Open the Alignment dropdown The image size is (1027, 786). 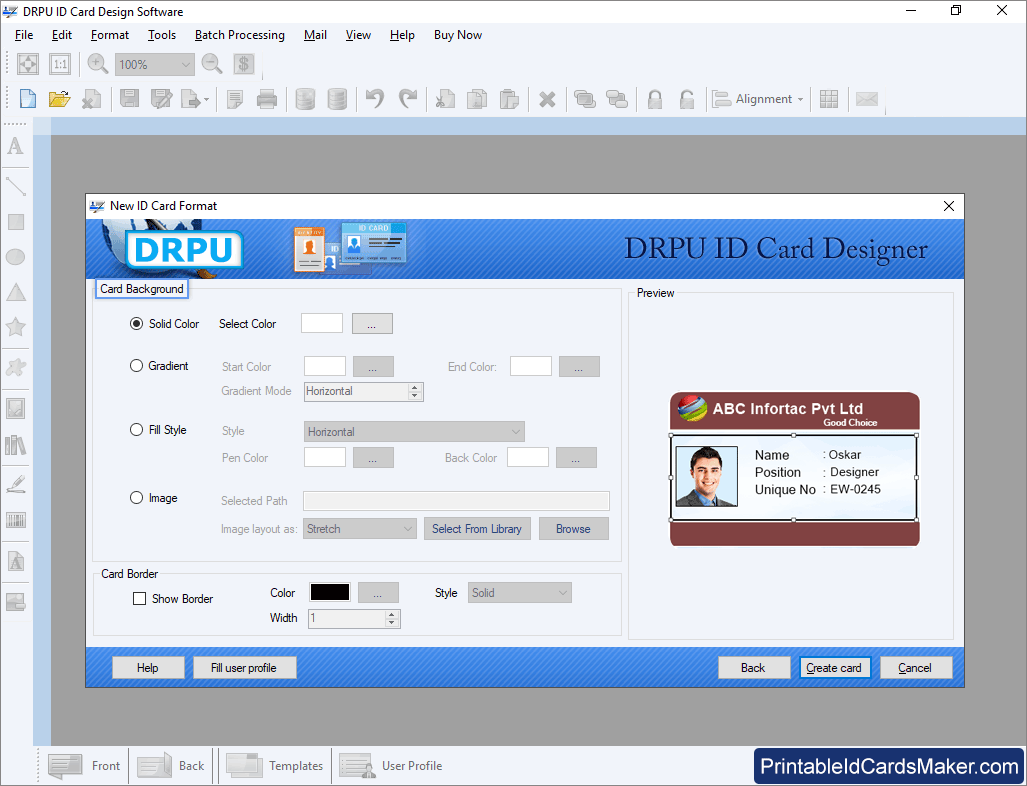tap(758, 99)
